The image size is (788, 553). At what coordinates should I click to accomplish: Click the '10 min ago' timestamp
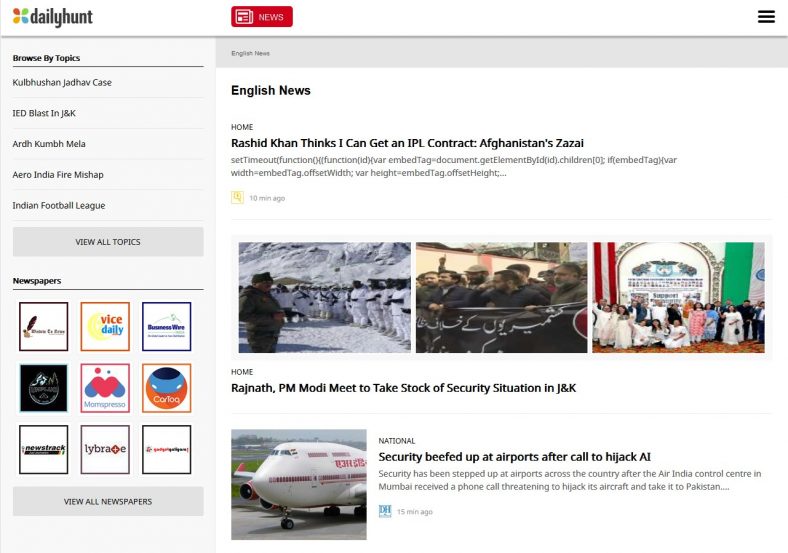(x=267, y=198)
